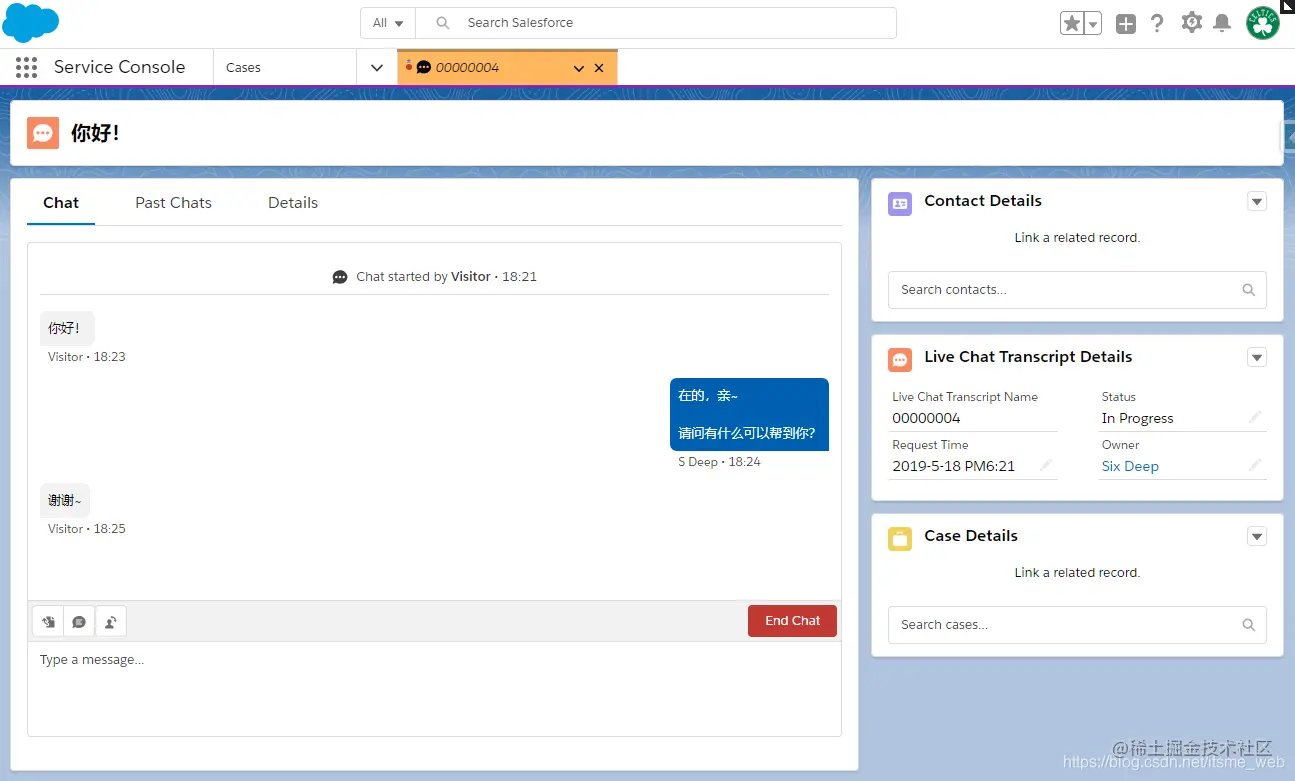Screen dimensions: 1295x781
Task: Focus the Search contacts field
Action: point(1077,290)
